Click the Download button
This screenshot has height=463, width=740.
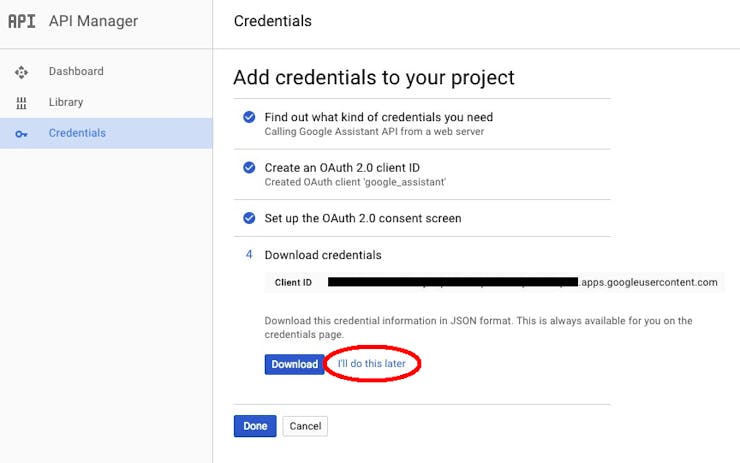pos(294,364)
